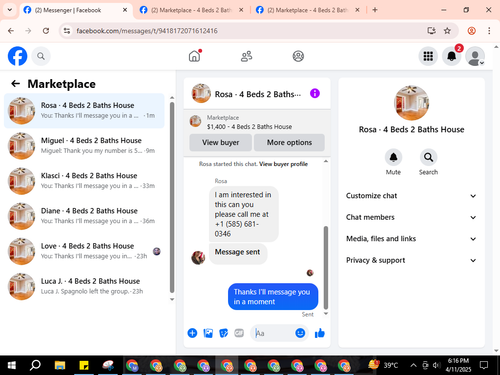
Task: Click View buyer button
Action: coord(220,142)
